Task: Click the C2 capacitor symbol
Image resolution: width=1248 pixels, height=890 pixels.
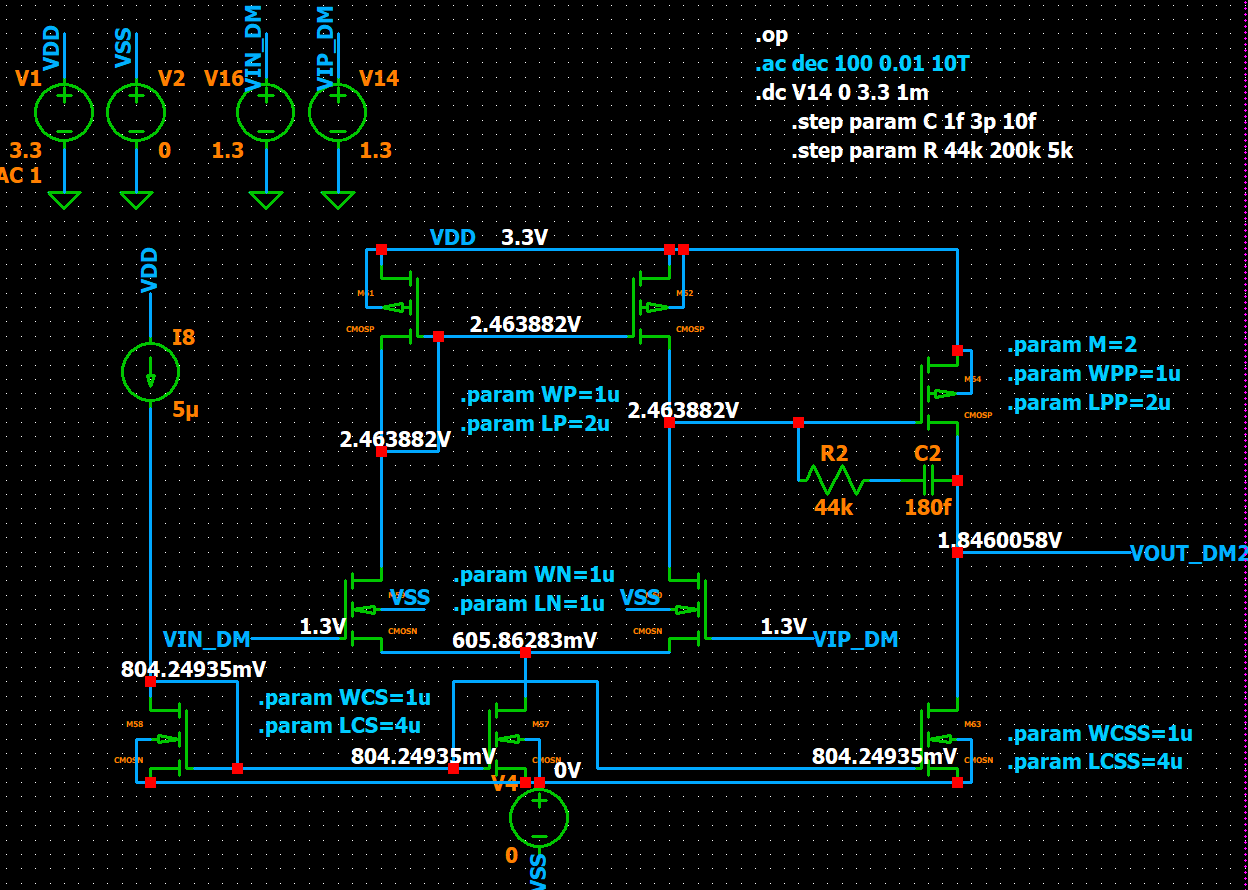Action: 929,480
